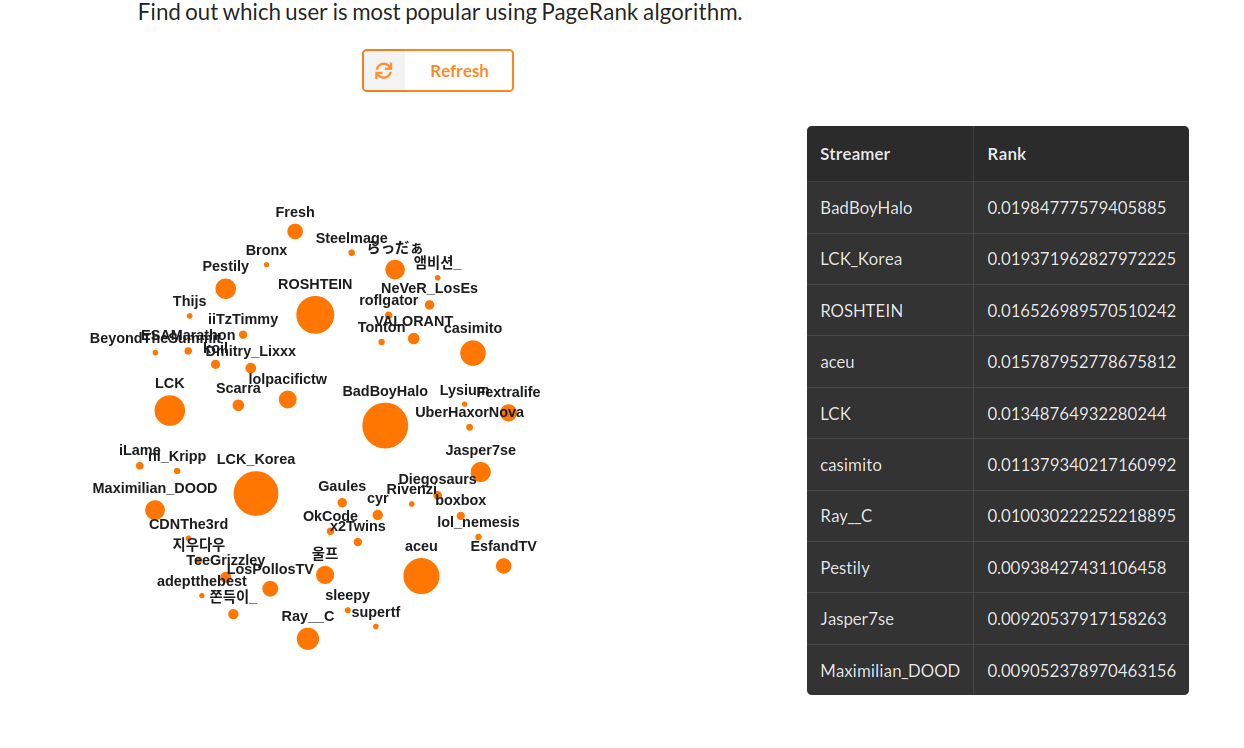Select the ROSHTEIN node in the graph

point(315,315)
